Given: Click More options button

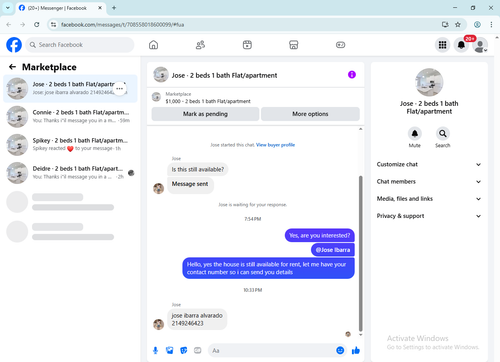Looking at the screenshot, I should click(x=310, y=114).
